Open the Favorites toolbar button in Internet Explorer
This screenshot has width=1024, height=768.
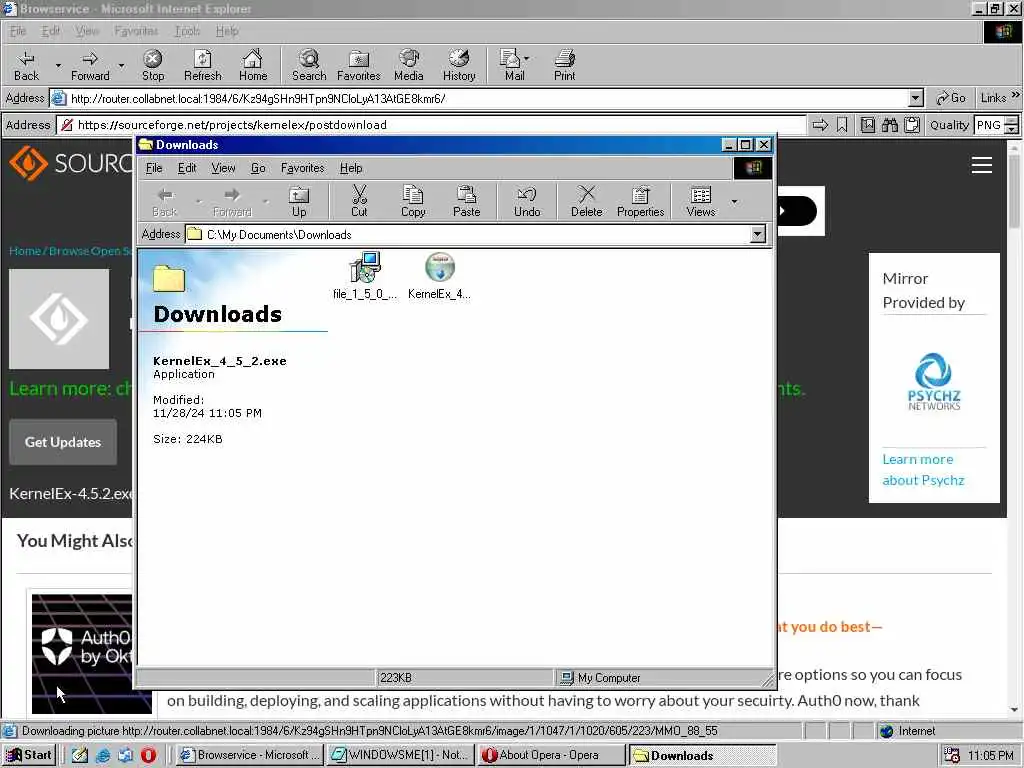[x=359, y=65]
